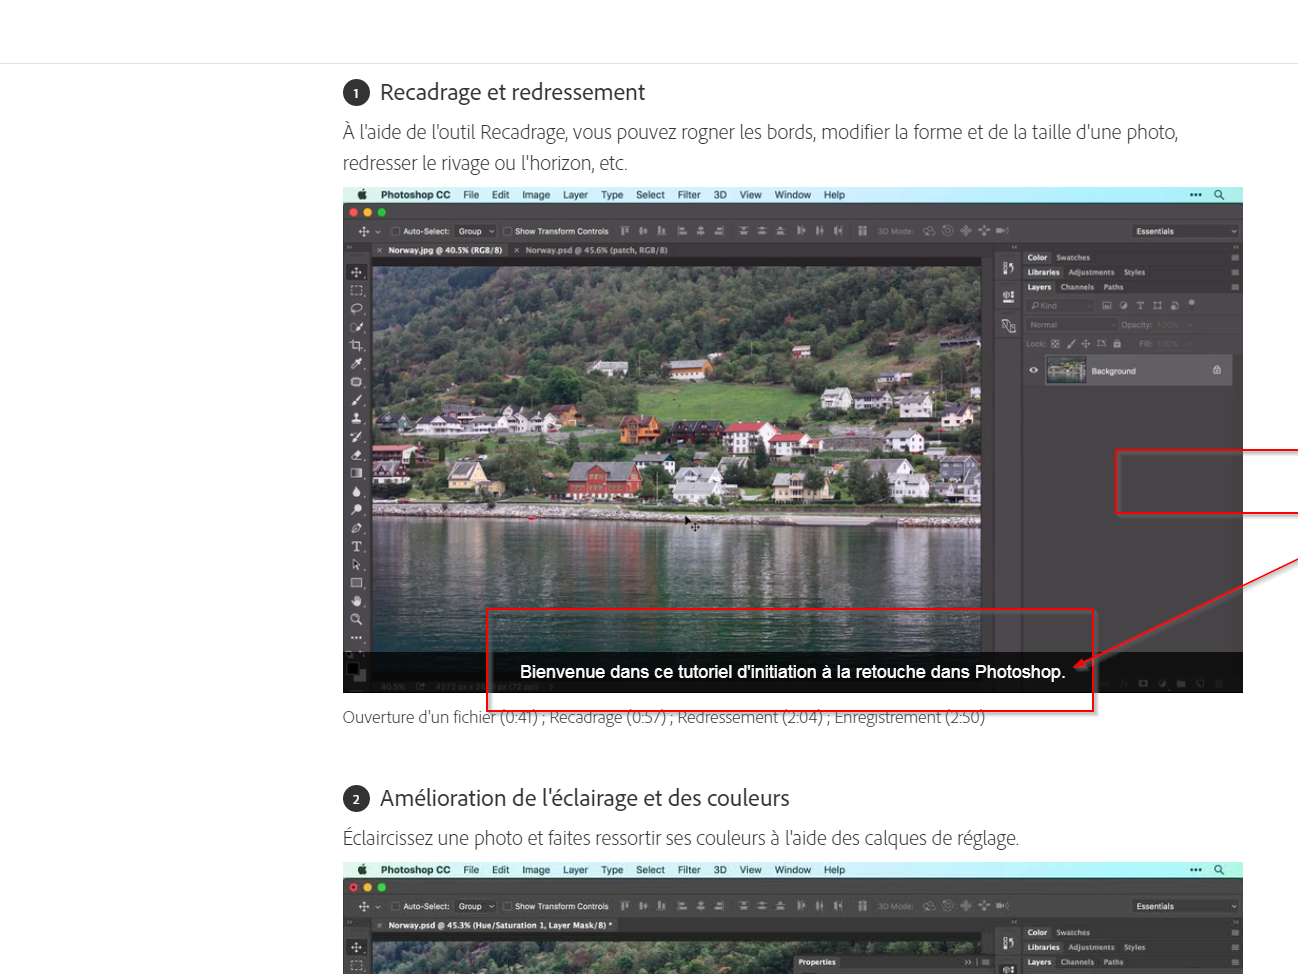The width and height of the screenshot is (1298, 974).
Task: Click the foreground color swatch in first video
Action: (352, 668)
